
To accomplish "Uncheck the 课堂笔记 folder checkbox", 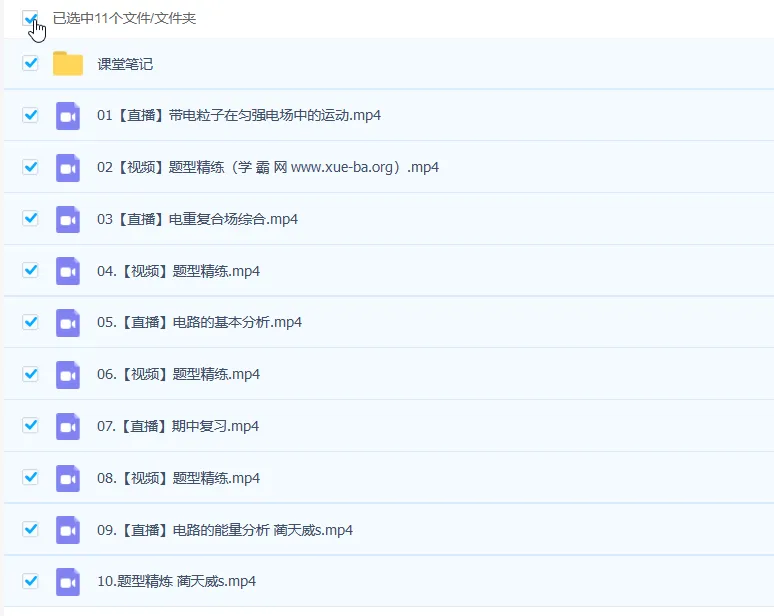I will coord(30,64).
